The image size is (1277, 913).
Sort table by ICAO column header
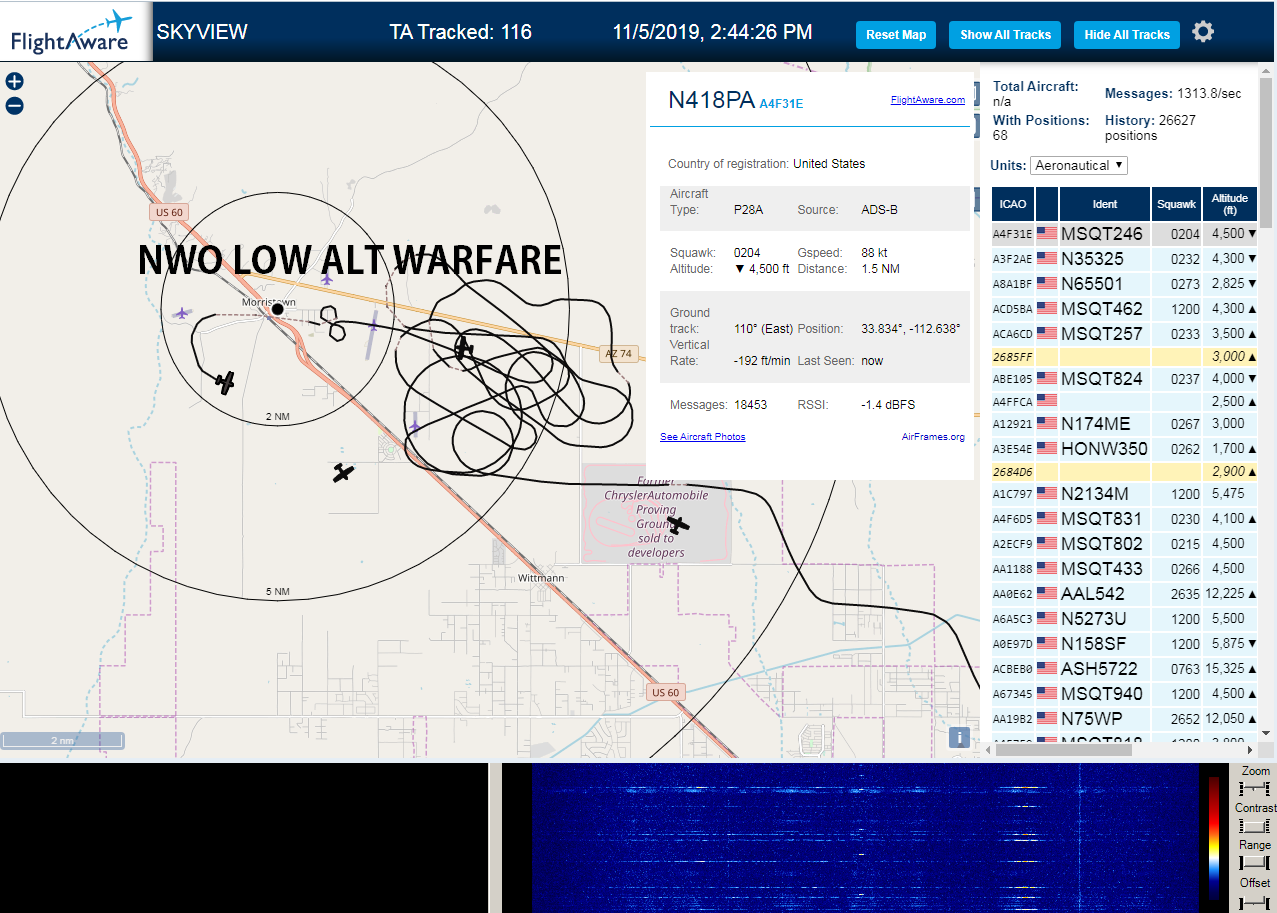click(x=1013, y=204)
